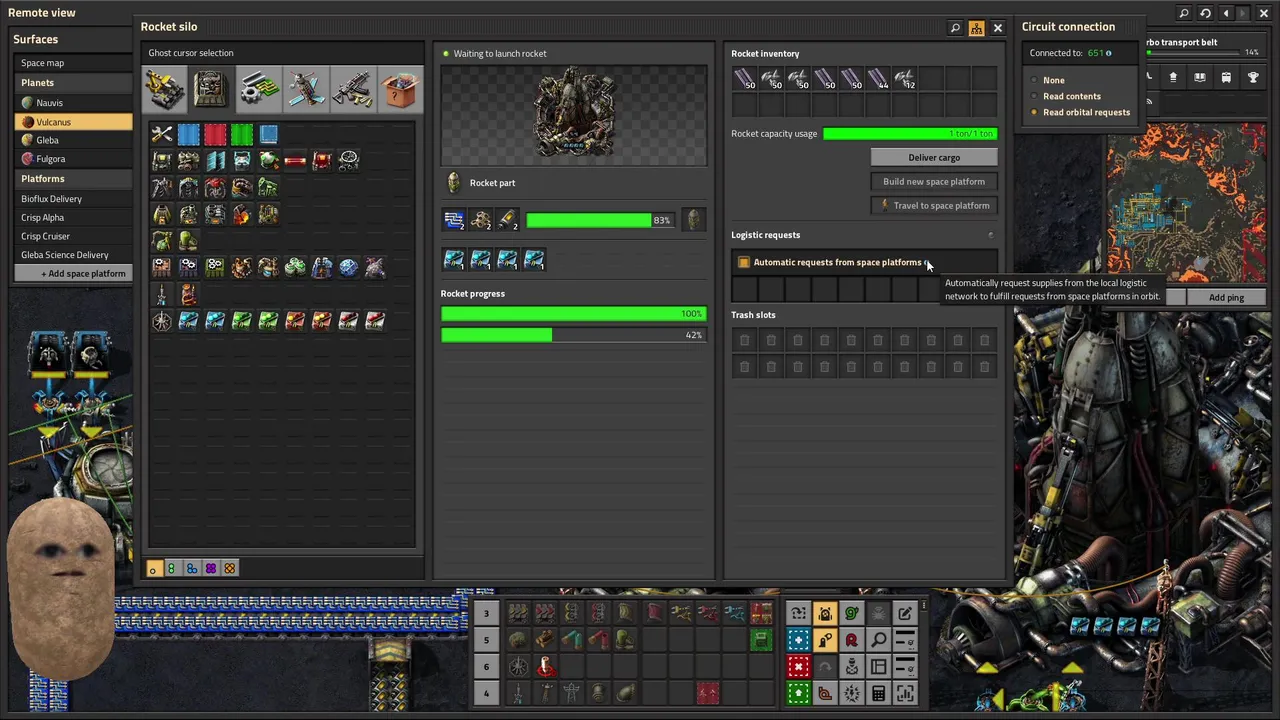Screen dimensions: 1280x720
Task: Select the repair pack wrench icon
Action: [162, 134]
